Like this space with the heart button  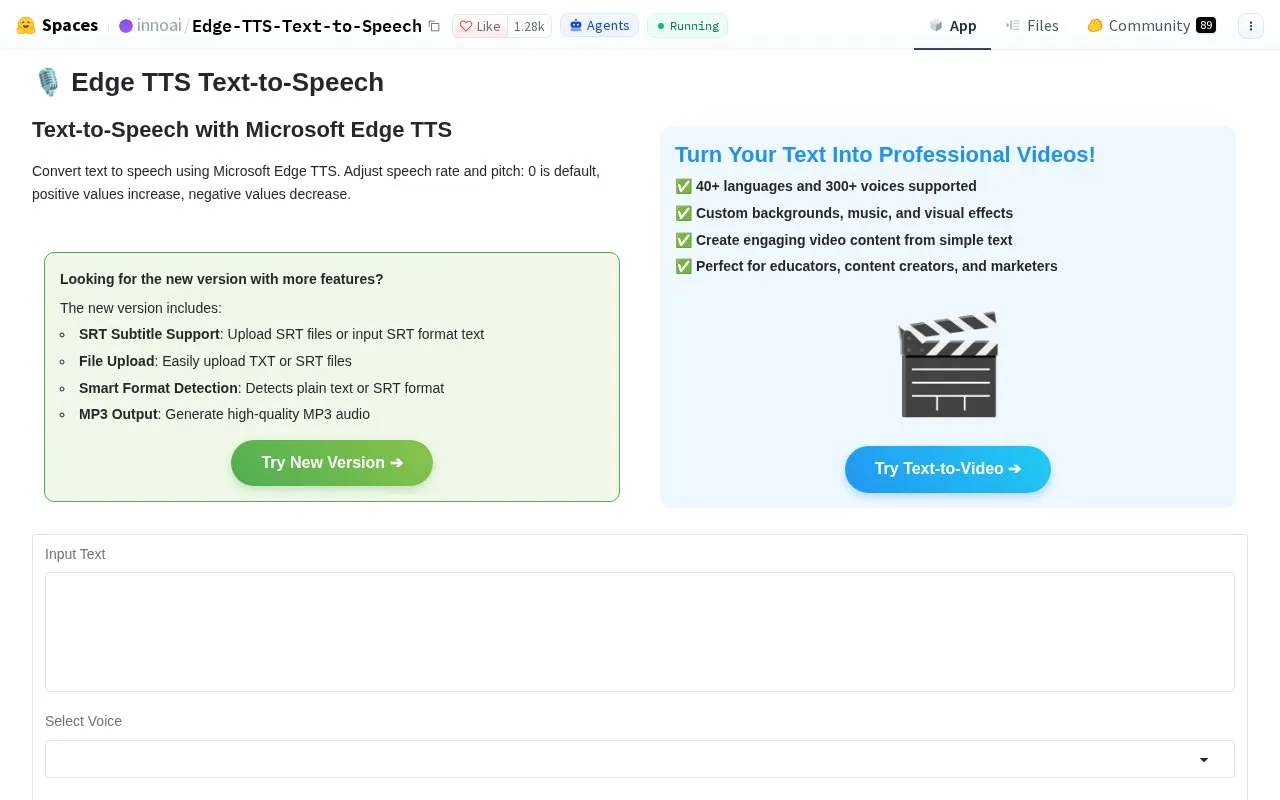tap(480, 26)
